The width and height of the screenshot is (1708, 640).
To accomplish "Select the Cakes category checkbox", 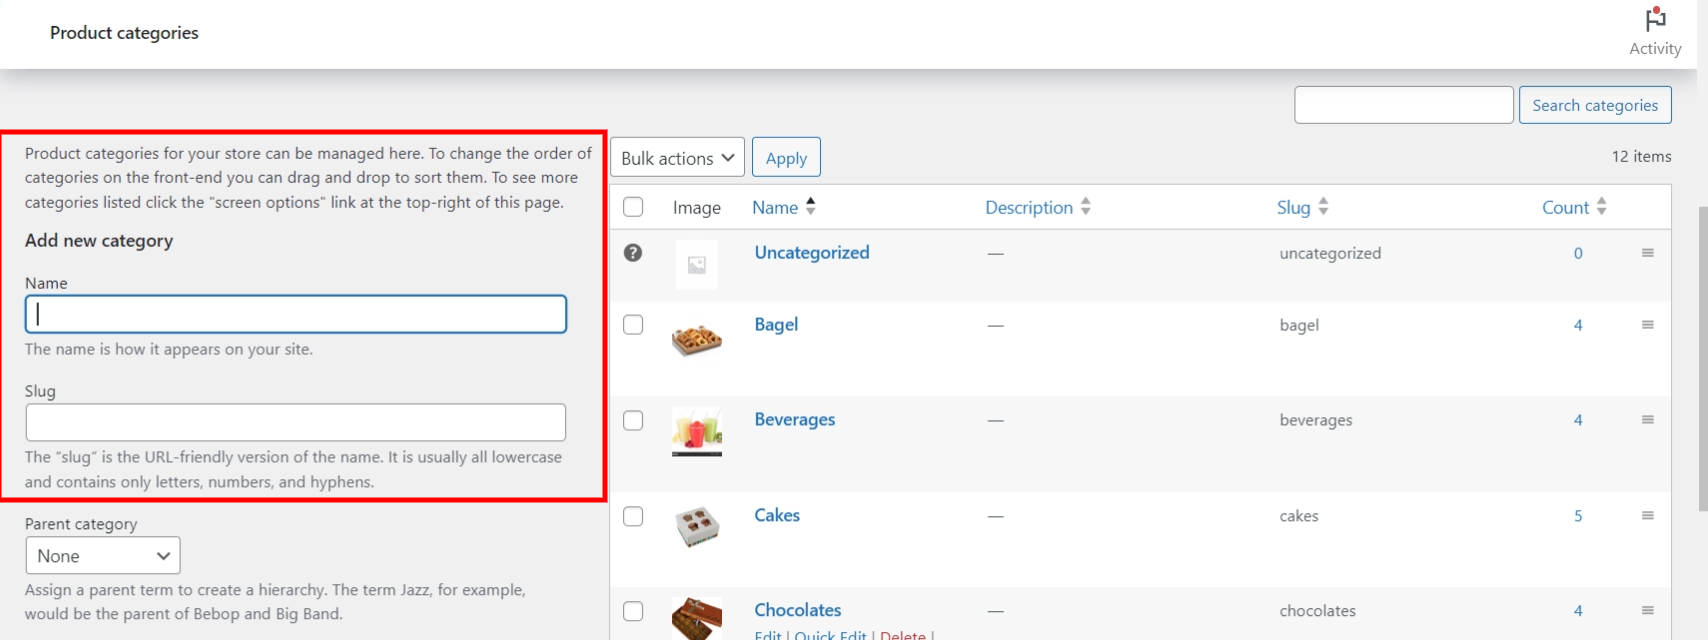I will [633, 516].
